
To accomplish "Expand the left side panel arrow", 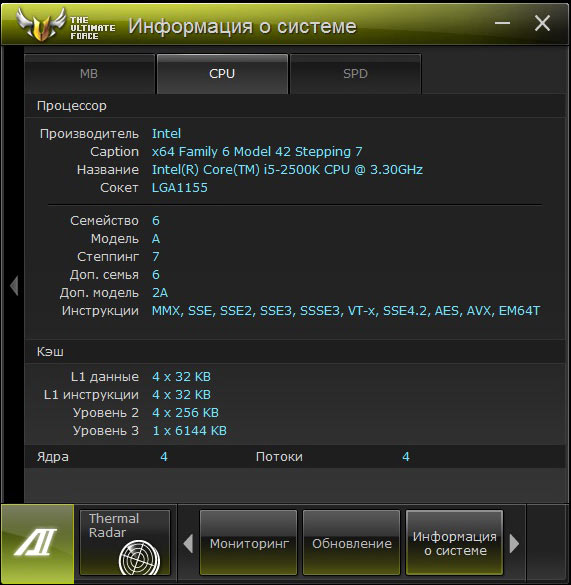I will pyautogui.click(x=14, y=286).
